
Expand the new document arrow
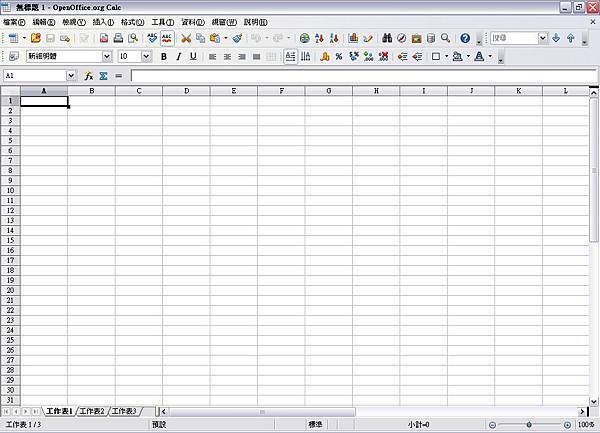tap(24, 38)
